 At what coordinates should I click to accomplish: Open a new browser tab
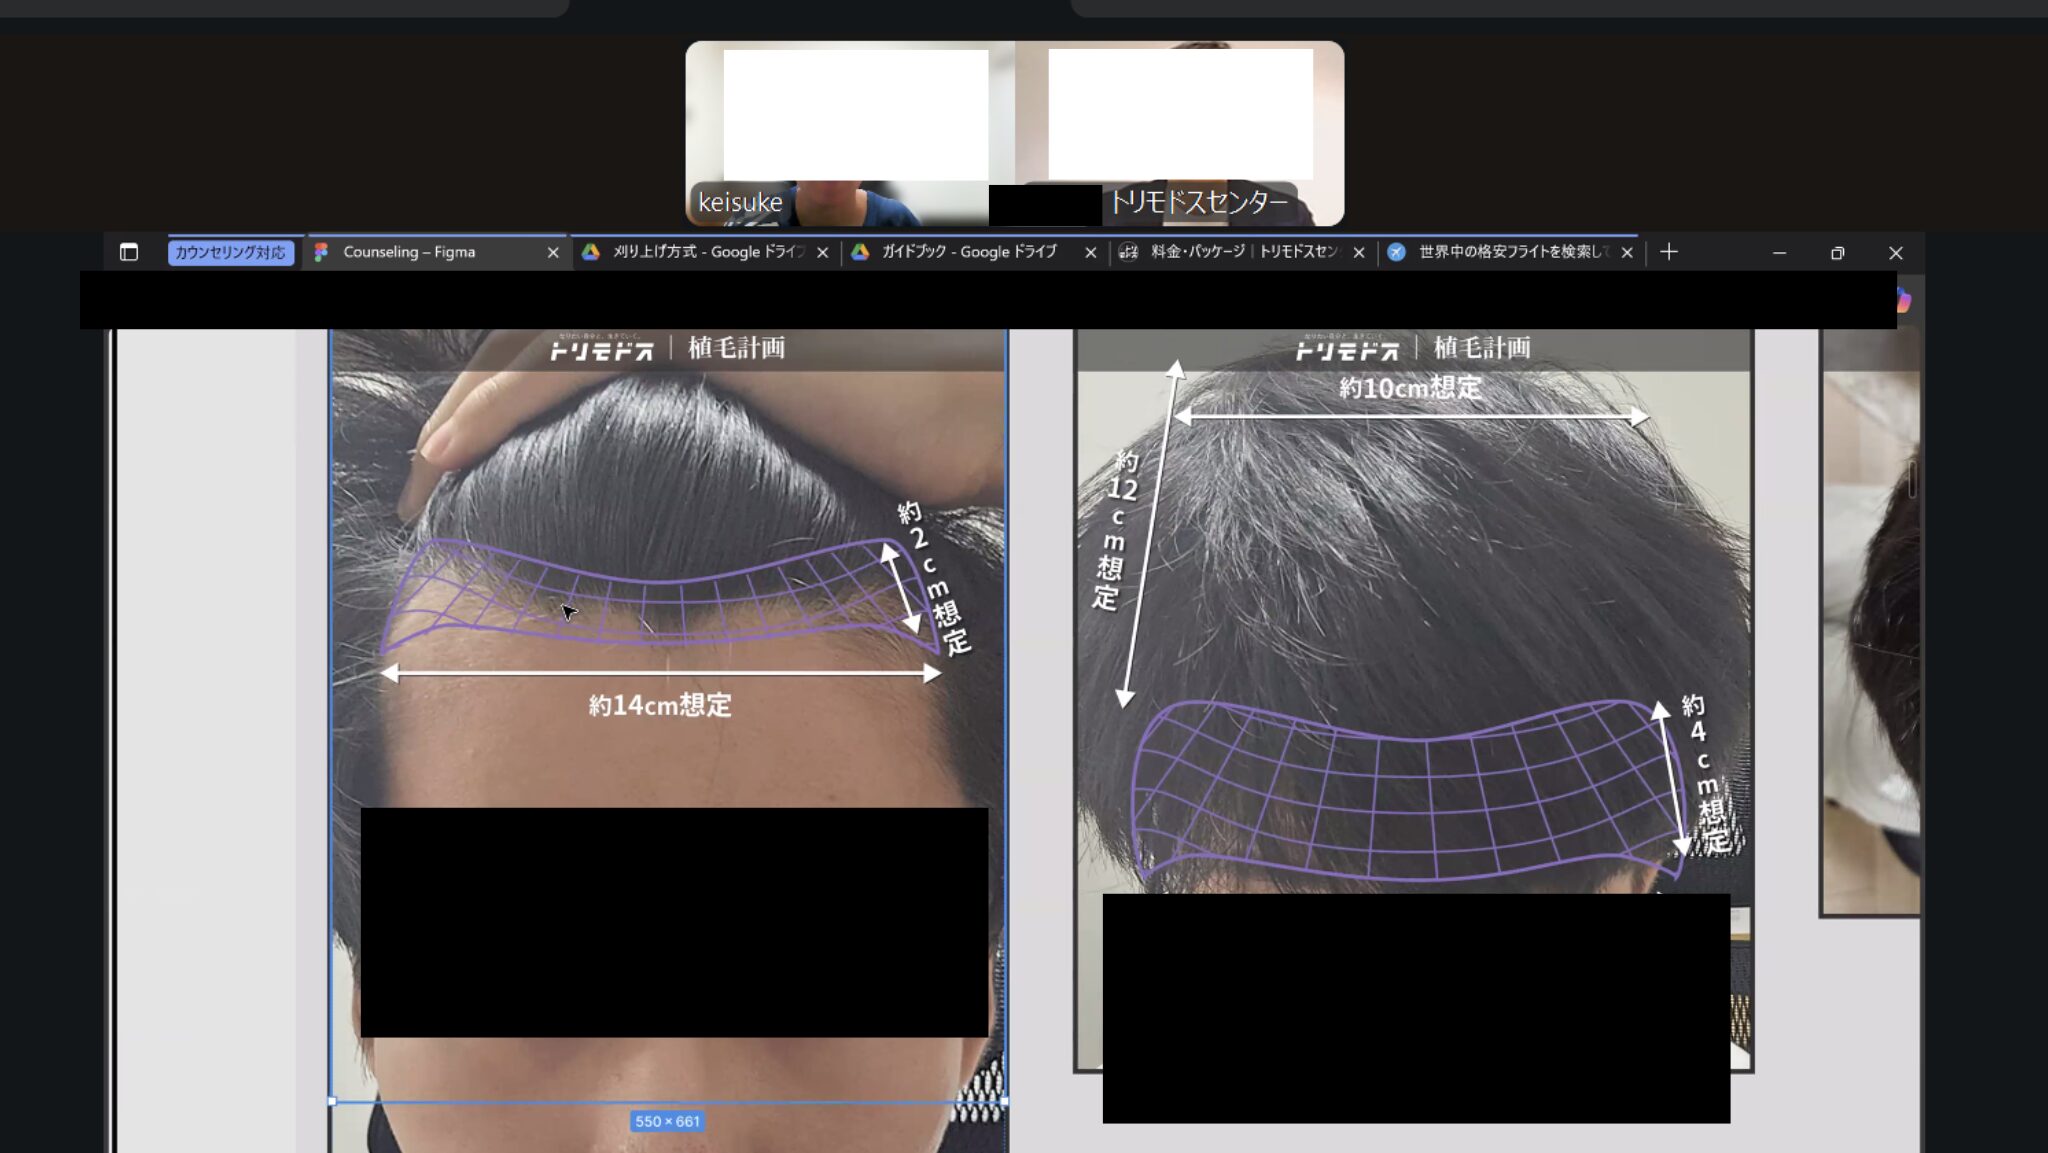pos(1669,252)
